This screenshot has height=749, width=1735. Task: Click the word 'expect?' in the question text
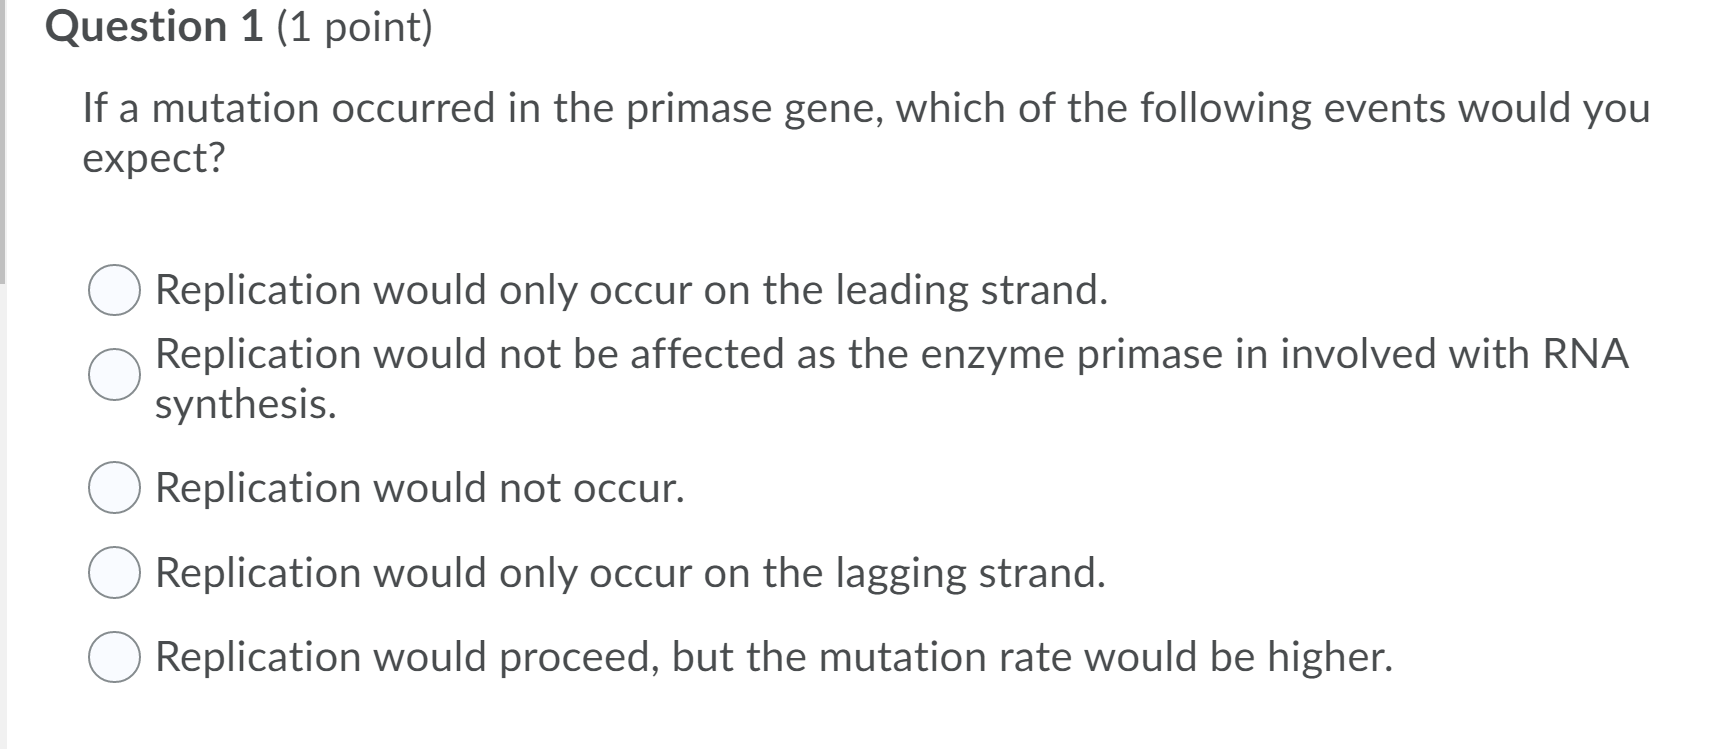152,157
